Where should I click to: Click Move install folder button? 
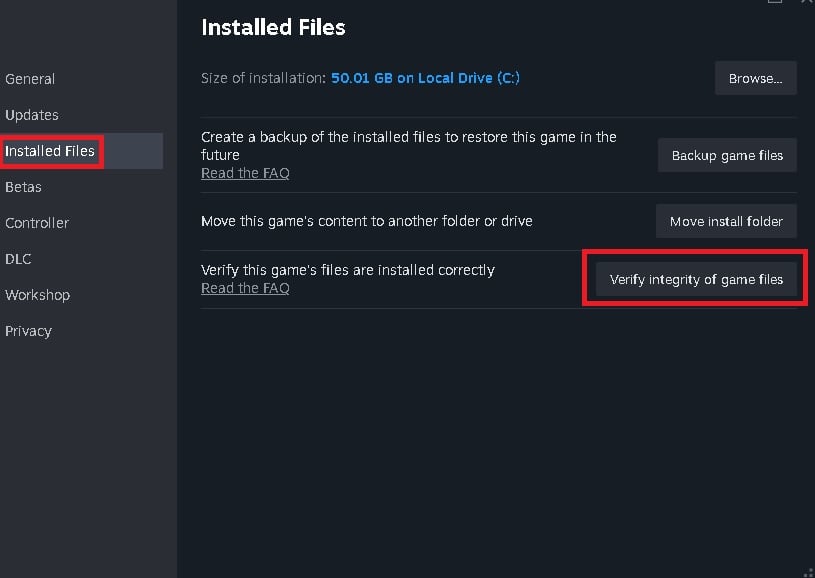click(x=726, y=221)
